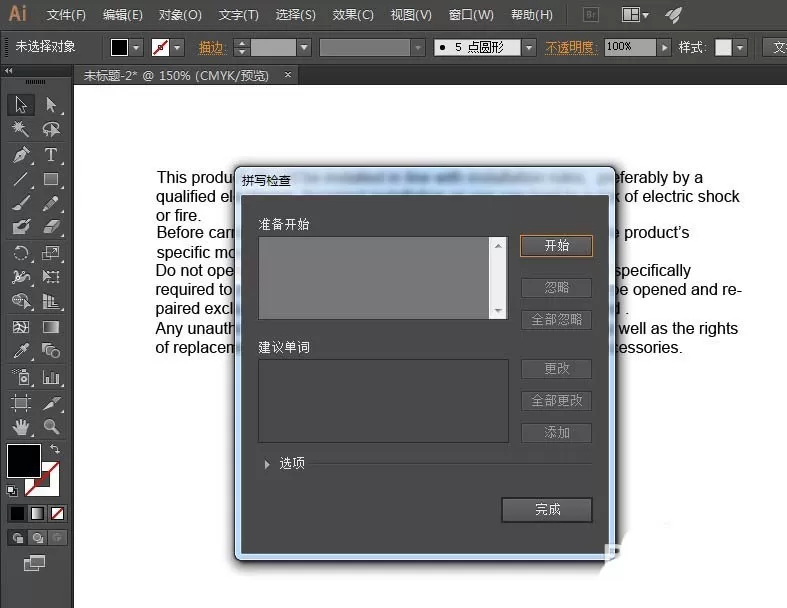Open the 效果(C) menu
This screenshot has width=787, height=608.
353,15
